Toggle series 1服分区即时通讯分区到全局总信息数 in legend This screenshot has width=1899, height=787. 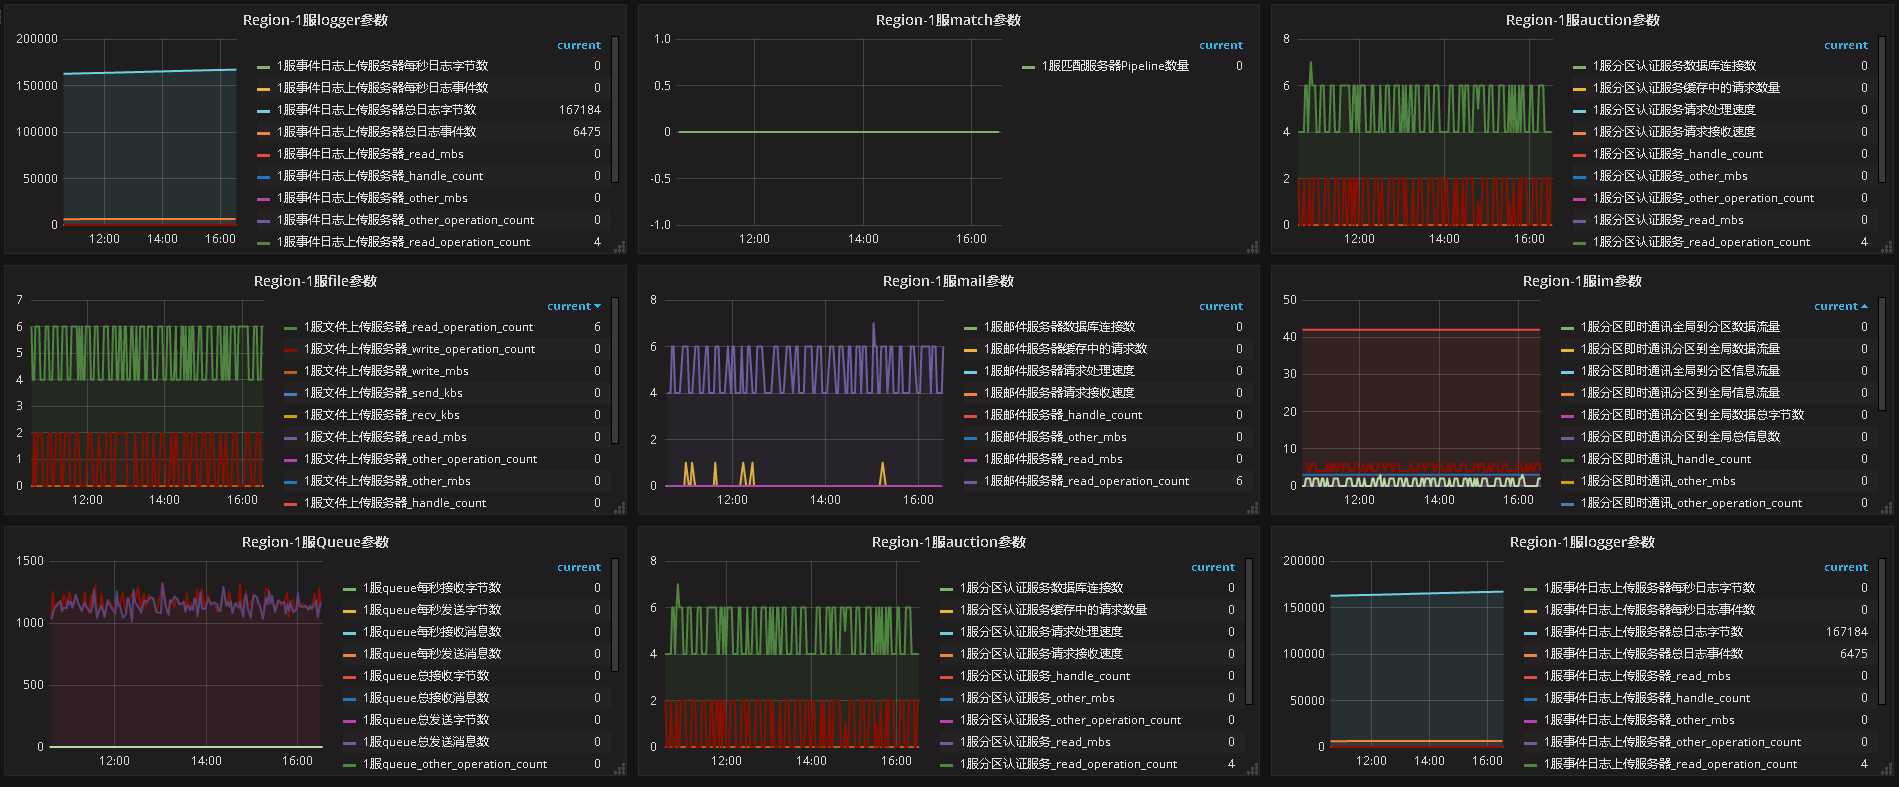point(1680,437)
